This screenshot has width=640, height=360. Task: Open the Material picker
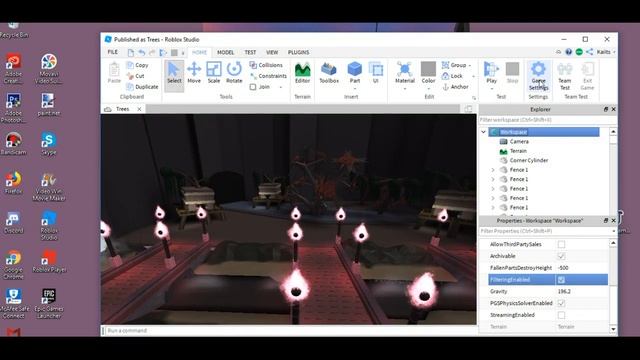tap(404, 73)
